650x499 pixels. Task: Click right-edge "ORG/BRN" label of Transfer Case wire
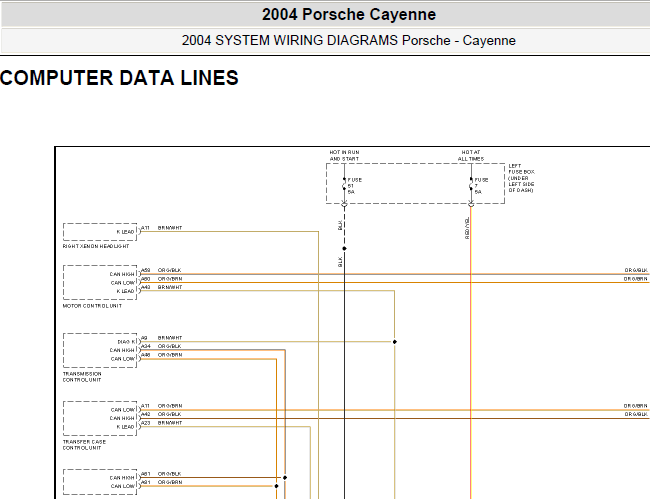(x=636, y=406)
